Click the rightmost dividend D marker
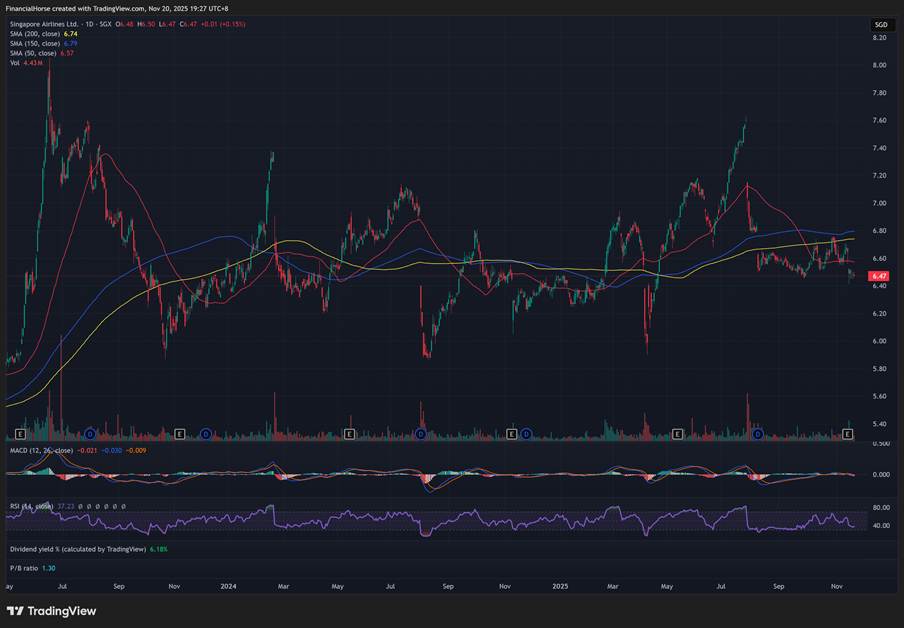This screenshot has width=904, height=628. coord(758,434)
